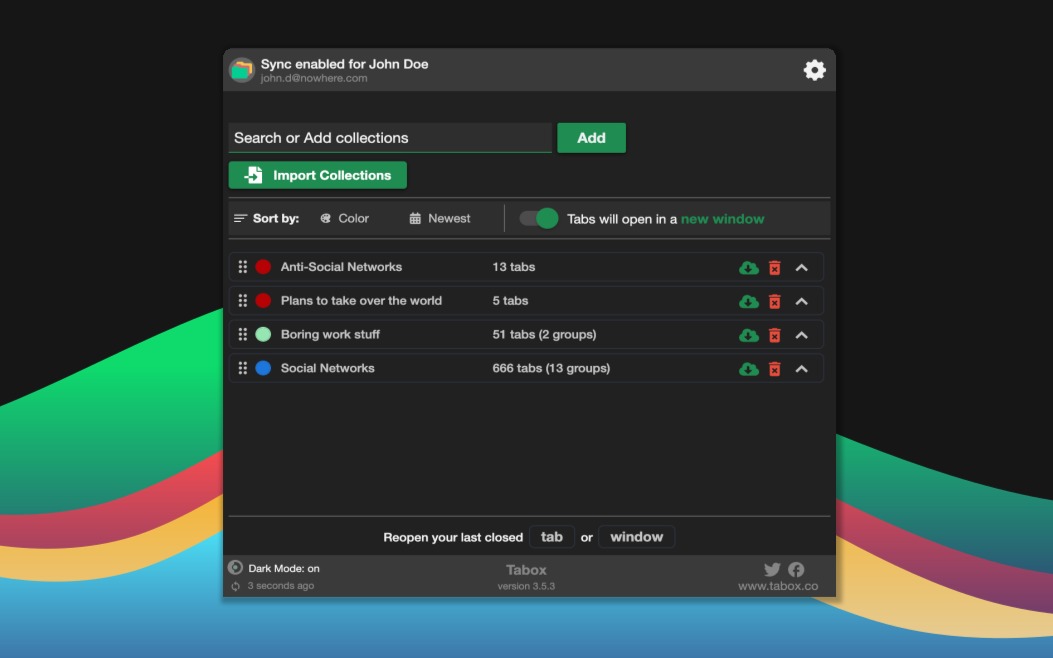The width and height of the screenshot is (1053, 658).
Task: Click the sort lines icon beside Sort by
Action: (x=240, y=218)
